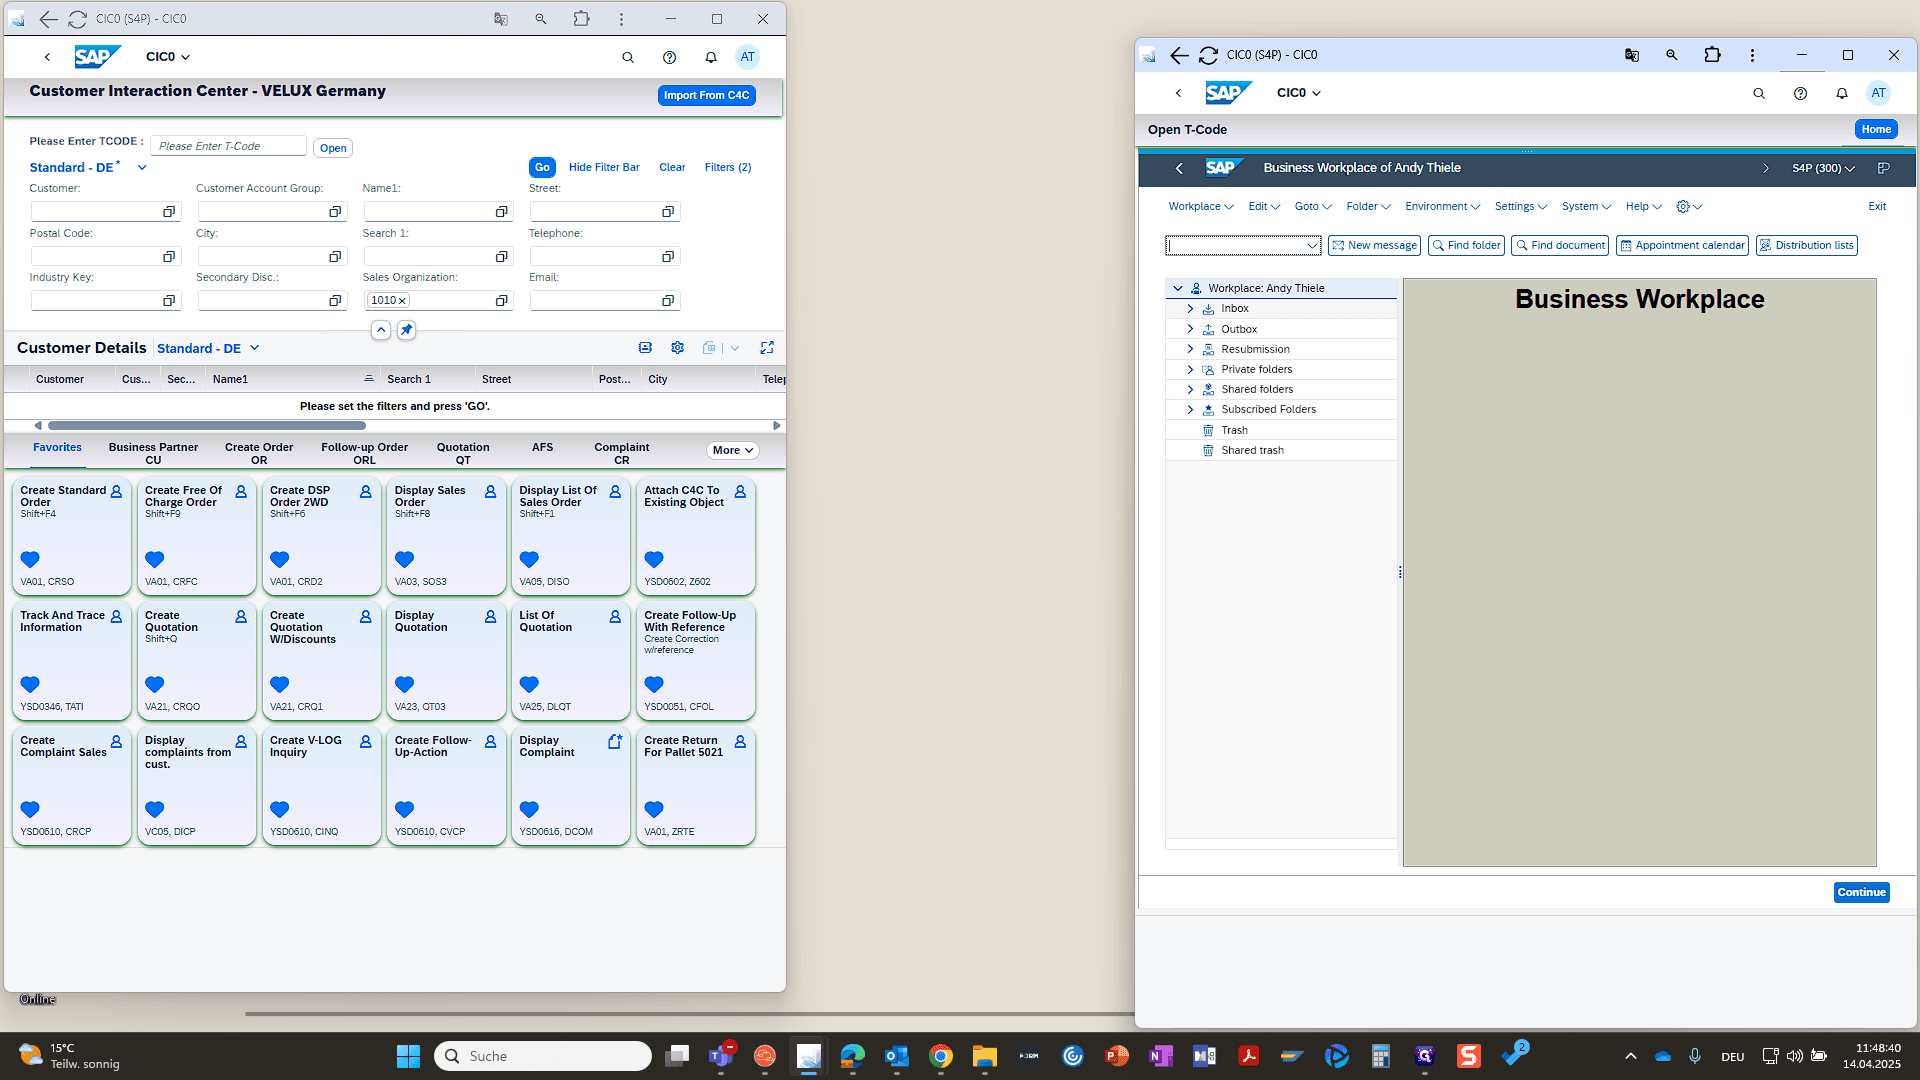Open value help for the Telephone field
Image resolution: width=1920 pixels, height=1080 pixels.
668,257
